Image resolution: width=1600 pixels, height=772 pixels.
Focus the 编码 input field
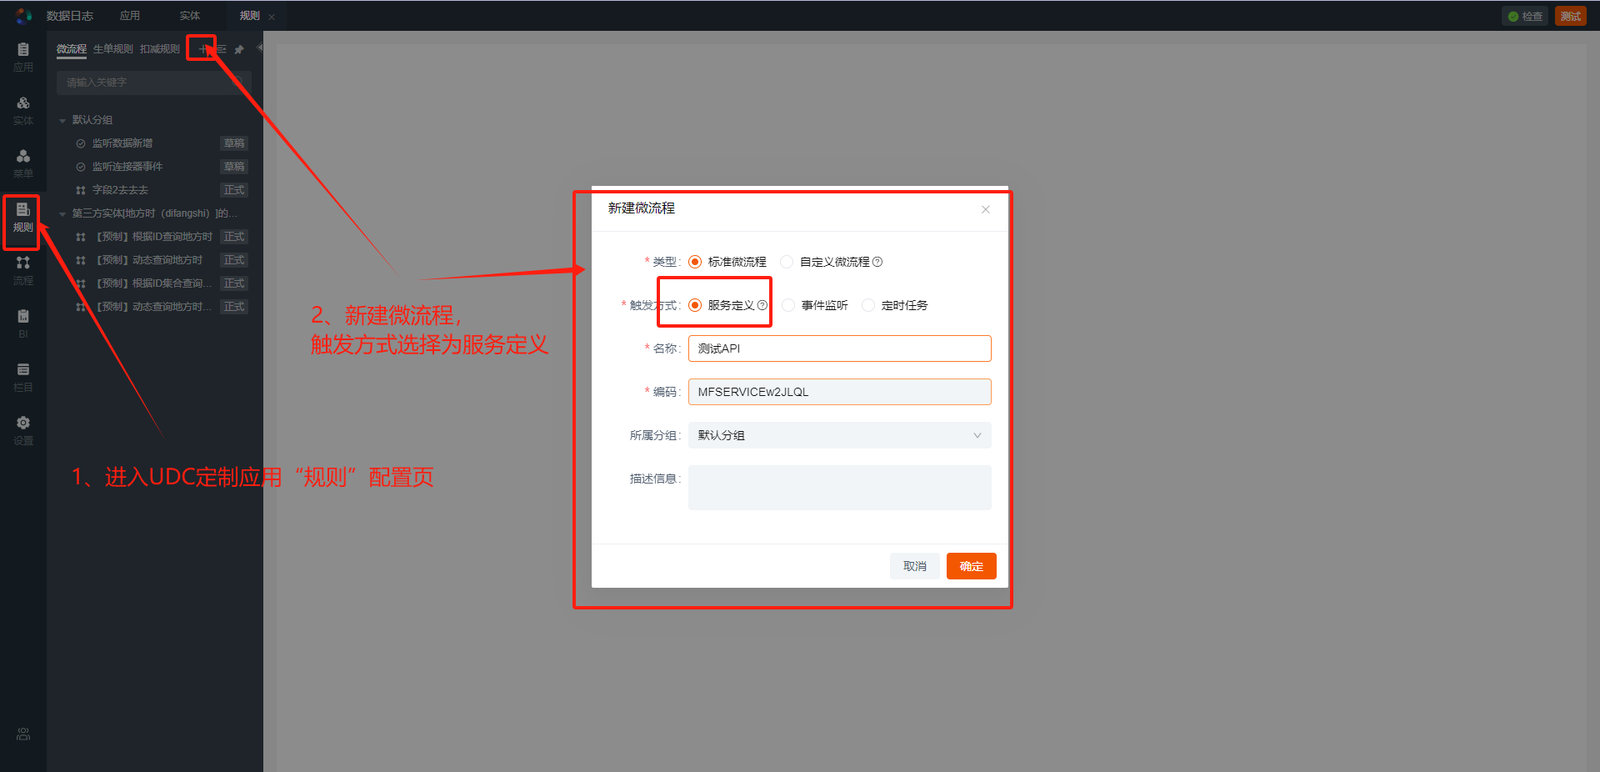[x=840, y=392]
